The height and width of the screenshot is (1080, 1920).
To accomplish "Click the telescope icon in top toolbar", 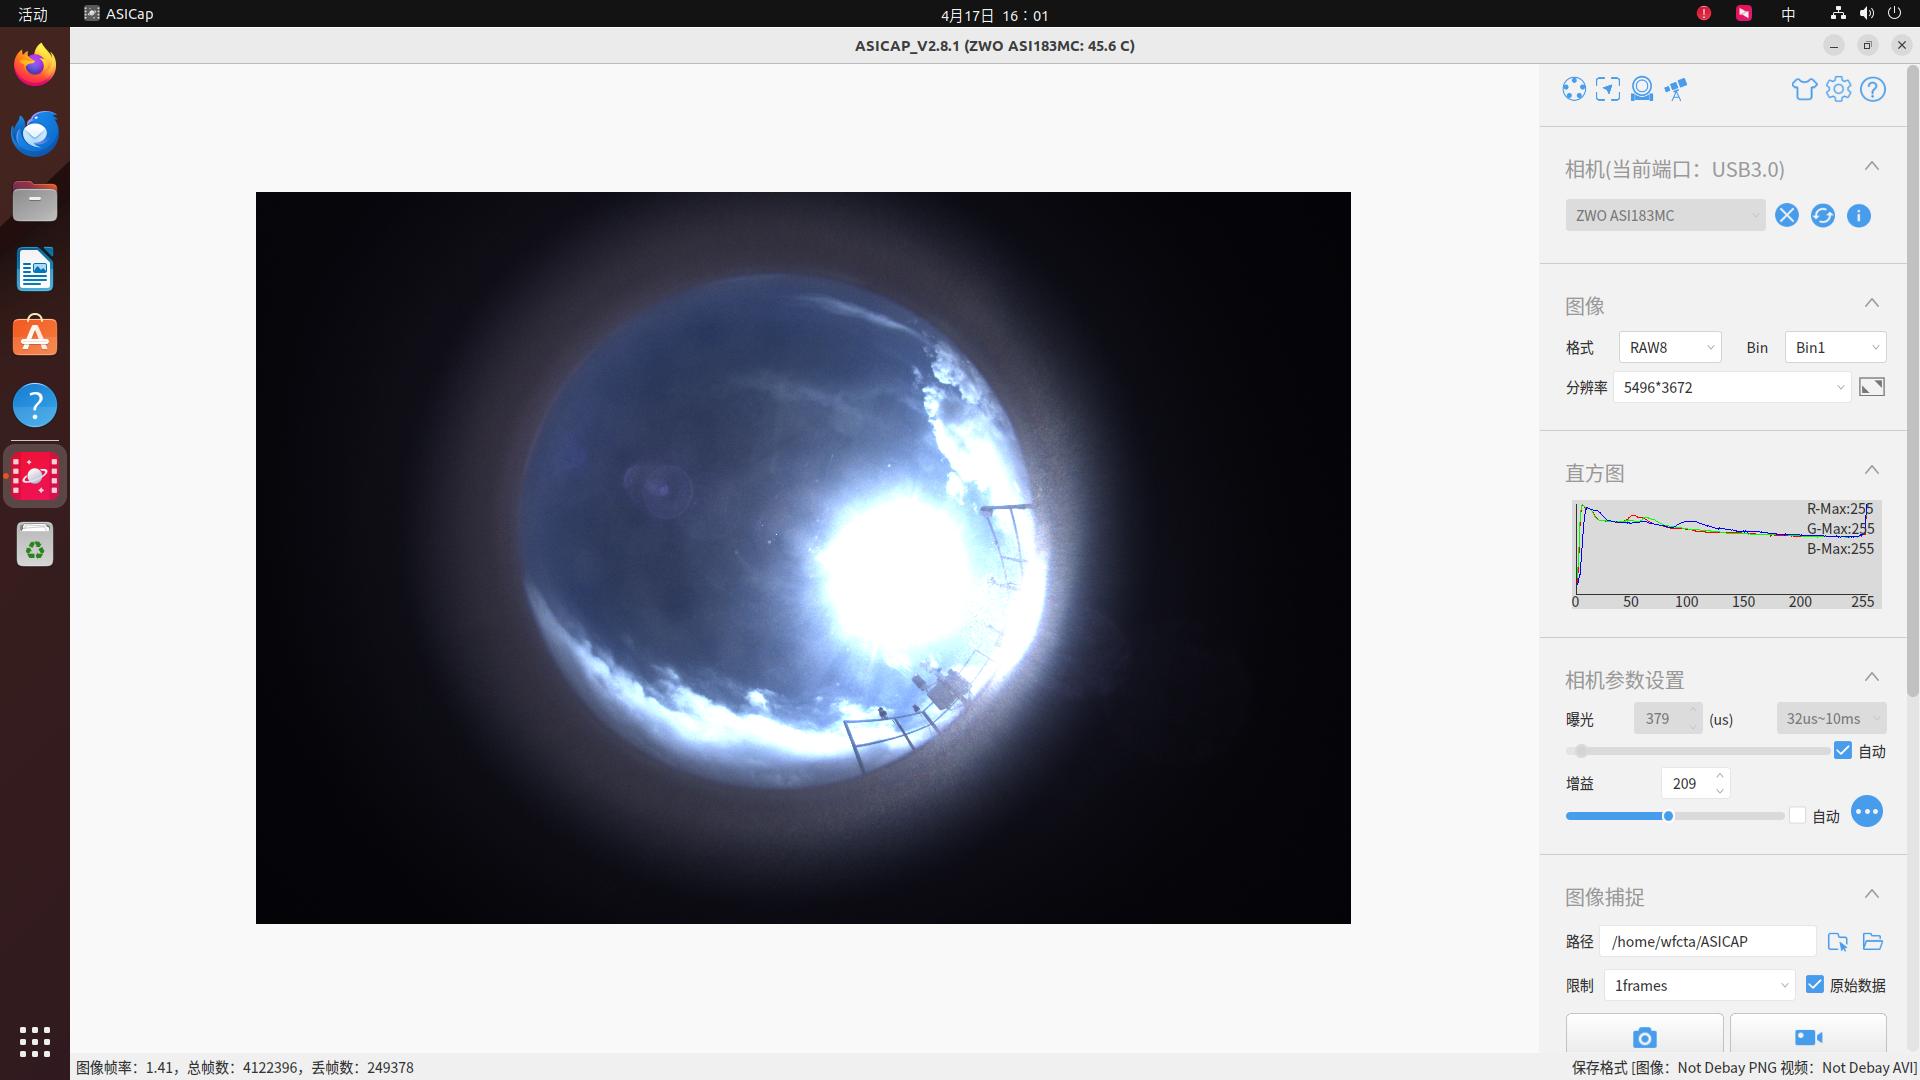I will (1676, 89).
